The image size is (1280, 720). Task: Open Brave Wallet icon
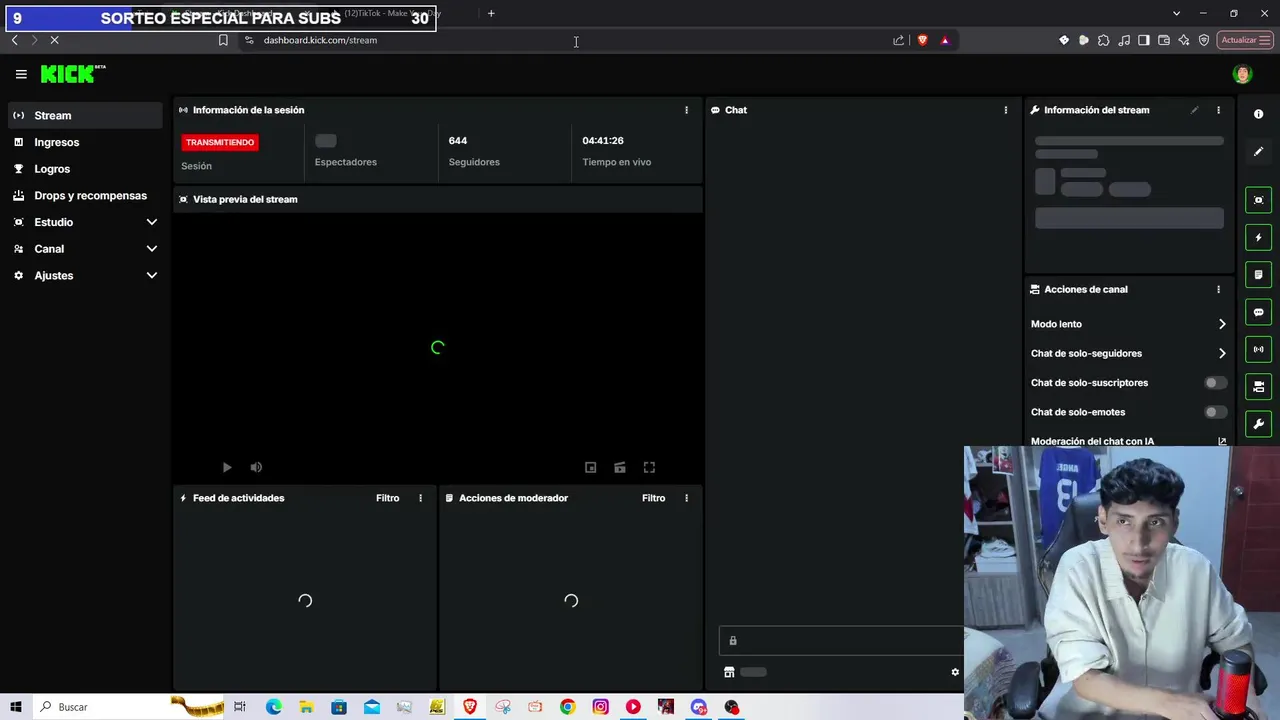1164,40
